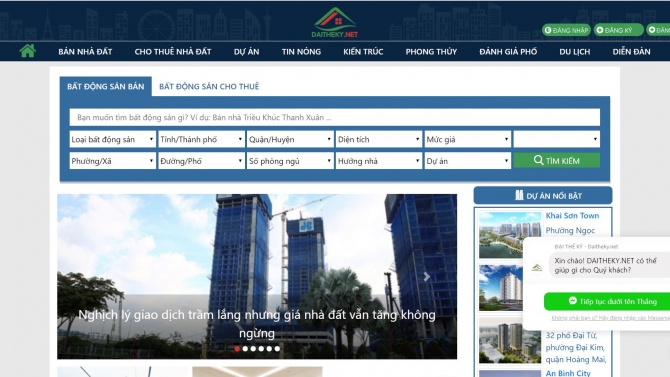Viewport: 670px width, 377px height.
Task: Open the Nghịch lý giao dịch trầm lắng article
Action: [x=257, y=324]
